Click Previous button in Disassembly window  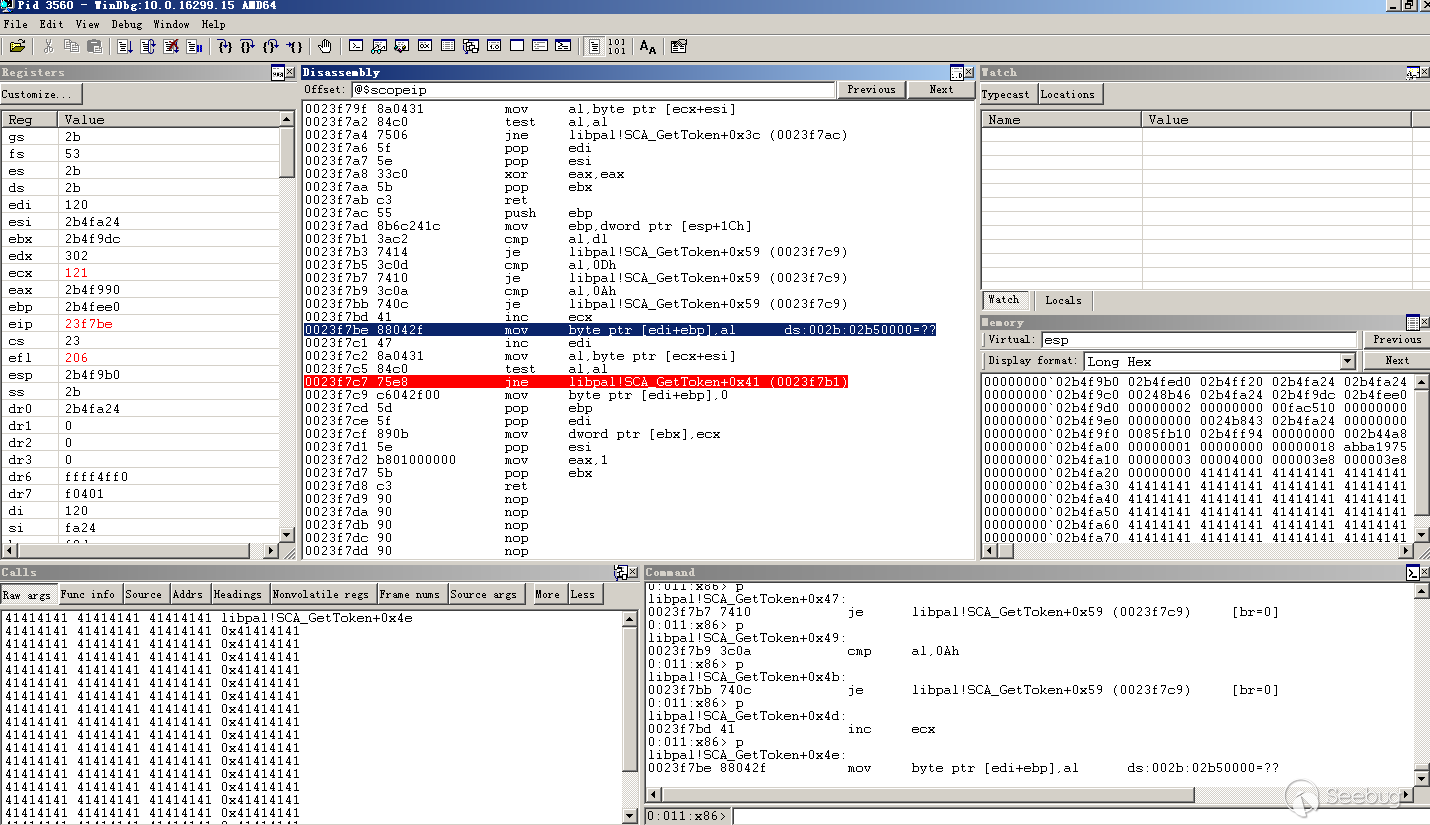(871, 89)
